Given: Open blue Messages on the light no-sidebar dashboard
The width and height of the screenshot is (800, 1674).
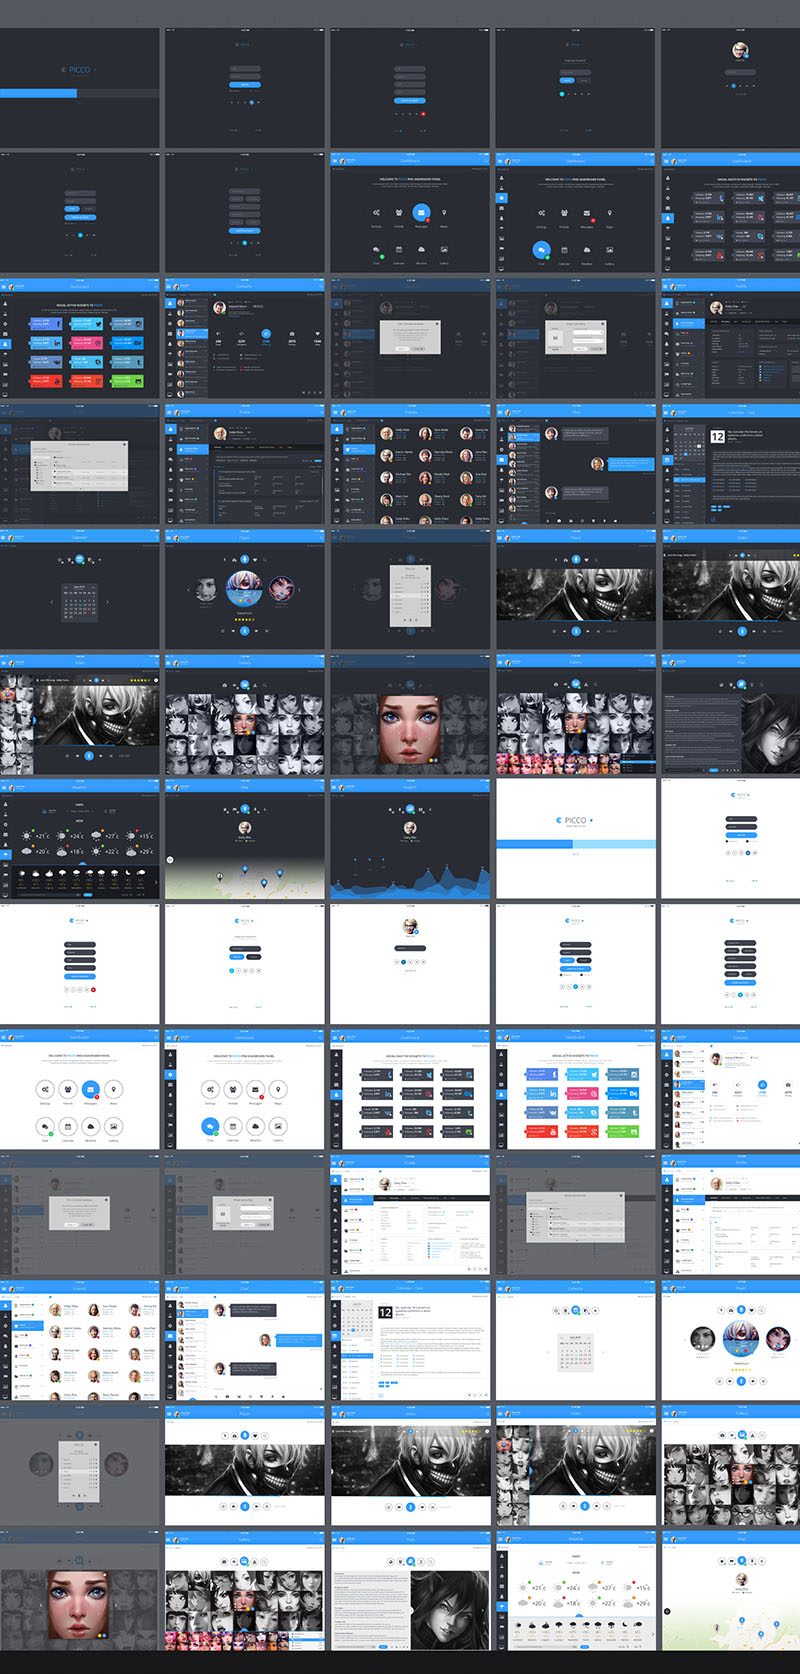Looking at the screenshot, I should click(x=91, y=1089).
